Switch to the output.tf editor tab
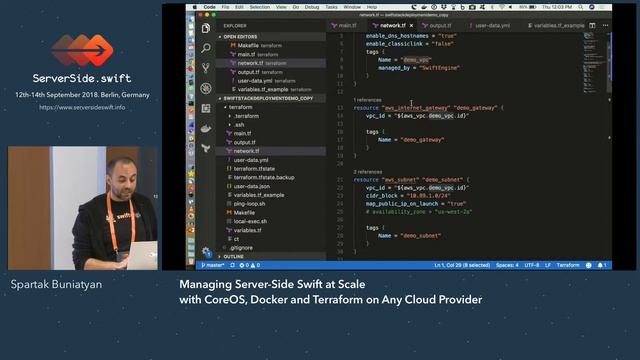This screenshot has width=640, height=360. (x=437, y=25)
